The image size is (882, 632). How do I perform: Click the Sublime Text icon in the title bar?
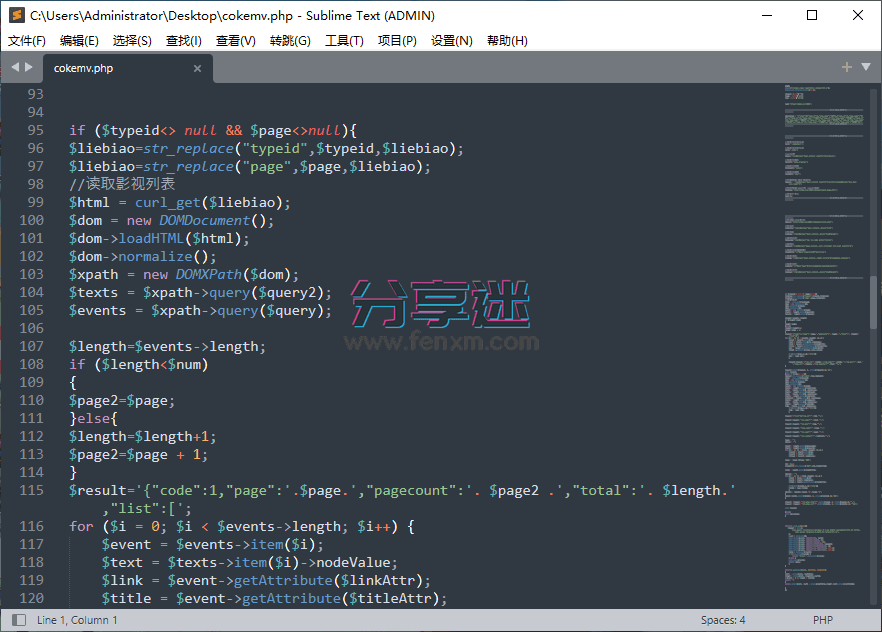(15, 15)
